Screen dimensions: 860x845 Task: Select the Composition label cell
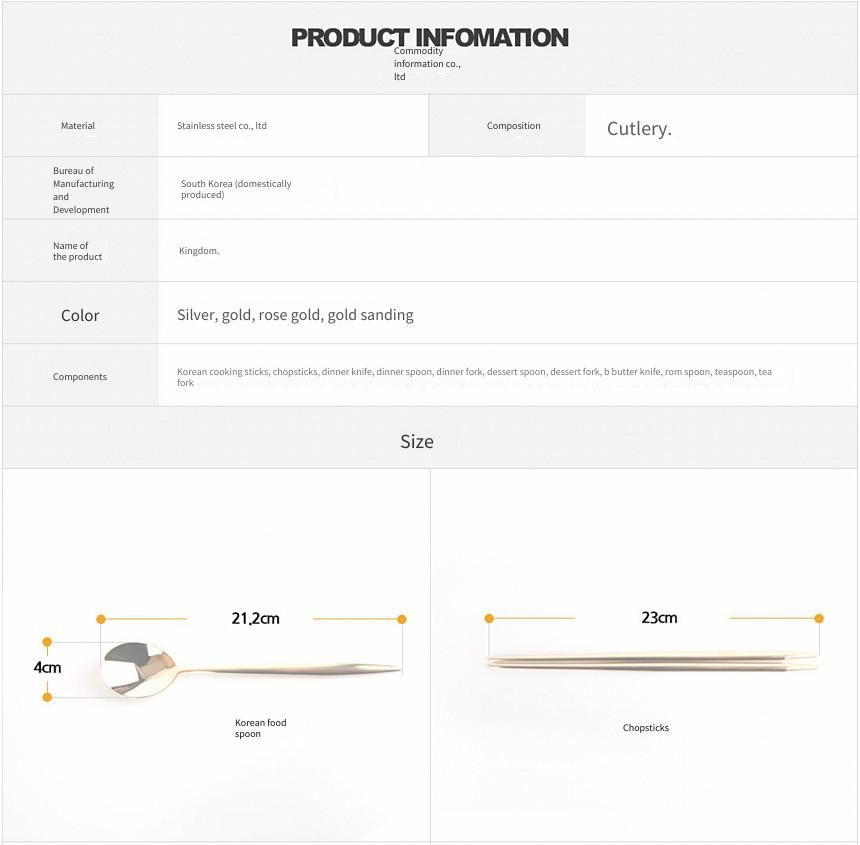click(x=507, y=126)
